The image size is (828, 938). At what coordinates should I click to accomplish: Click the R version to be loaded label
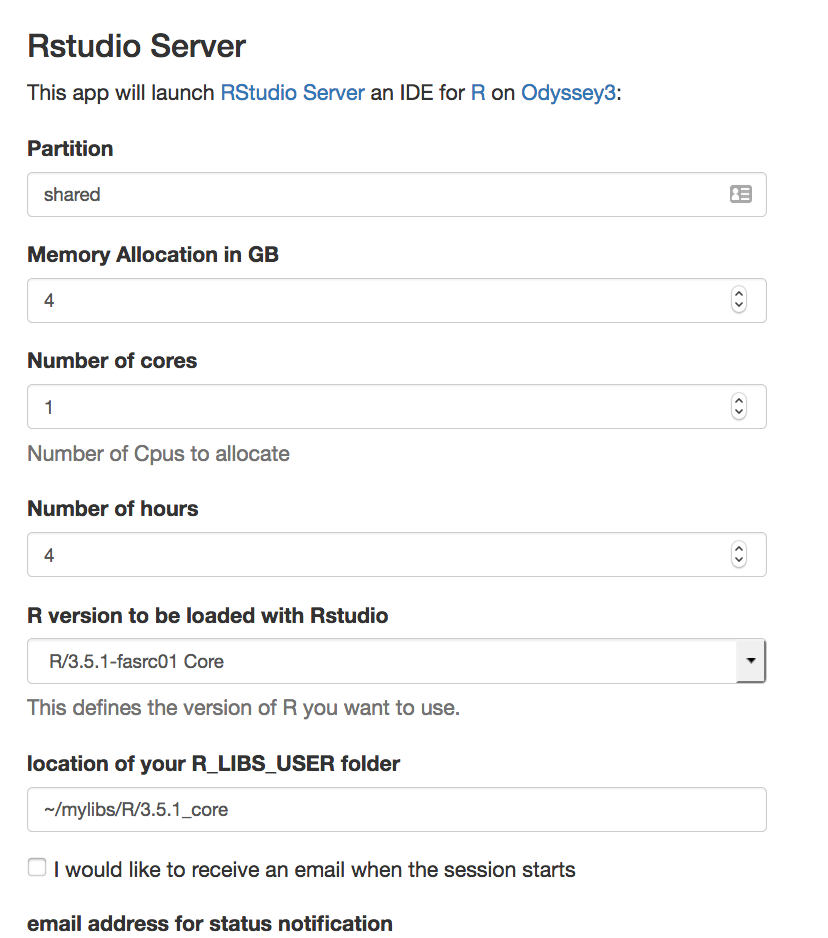[x=208, y=616]
